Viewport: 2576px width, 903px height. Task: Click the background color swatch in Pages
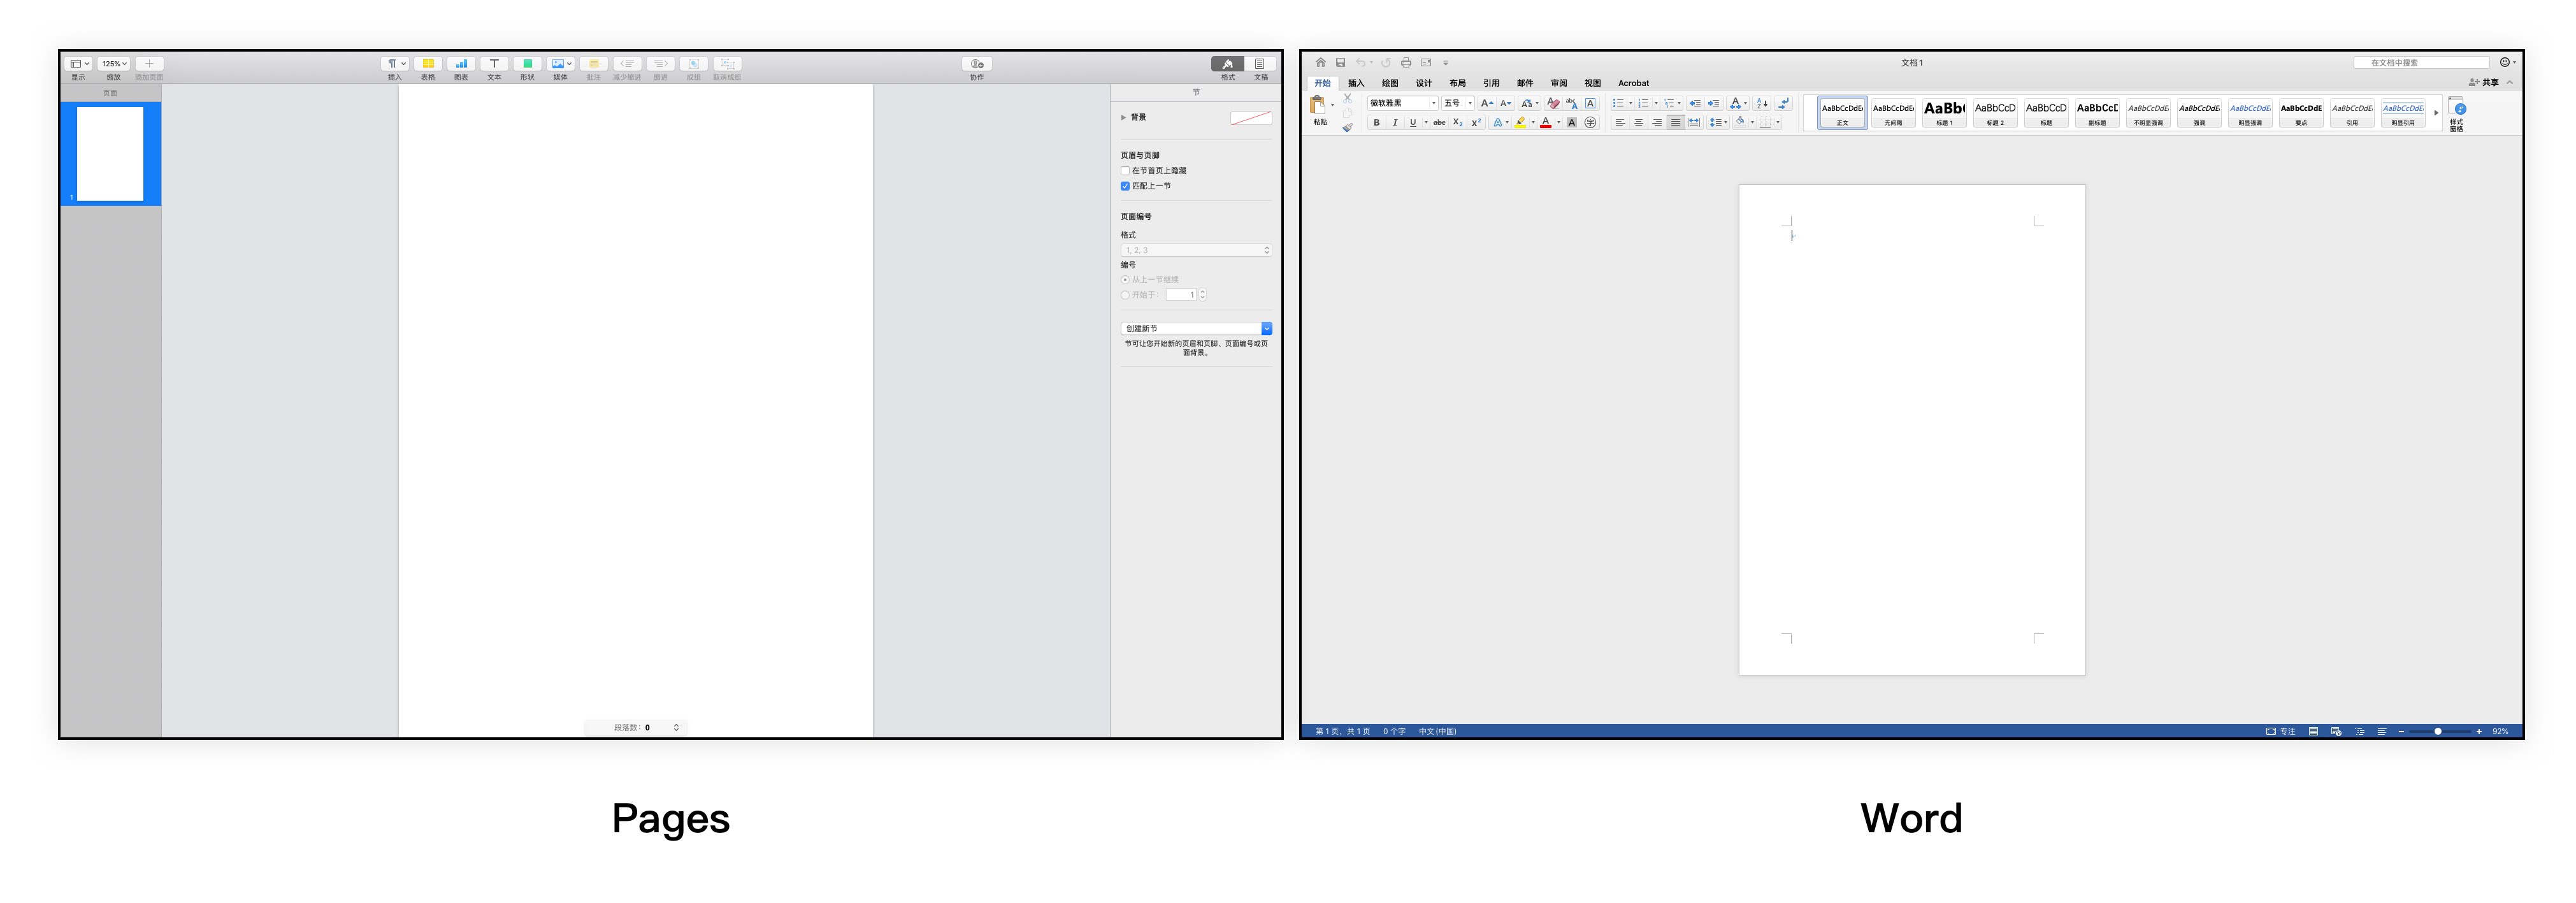(1250, 118)
